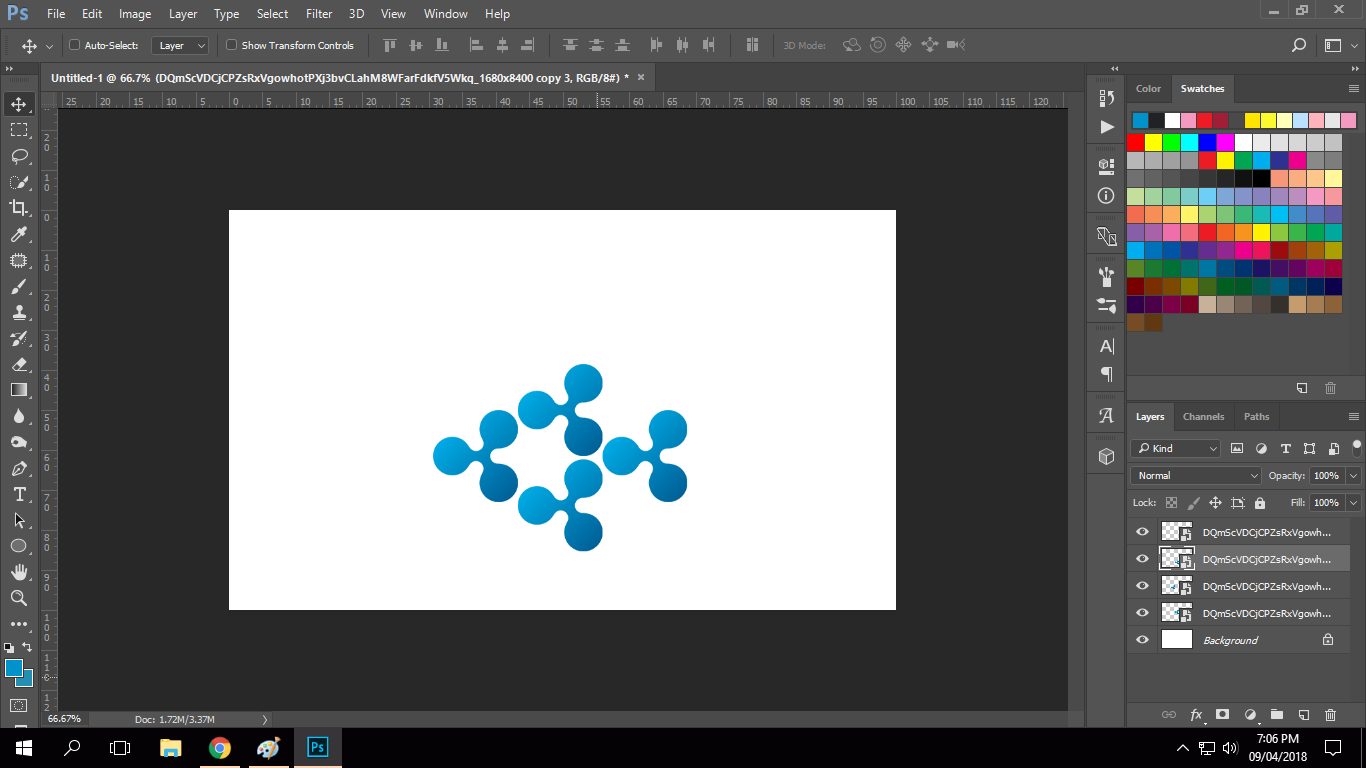Open the History panel icon
The image size is (1366, 768).
[1106, 98]
